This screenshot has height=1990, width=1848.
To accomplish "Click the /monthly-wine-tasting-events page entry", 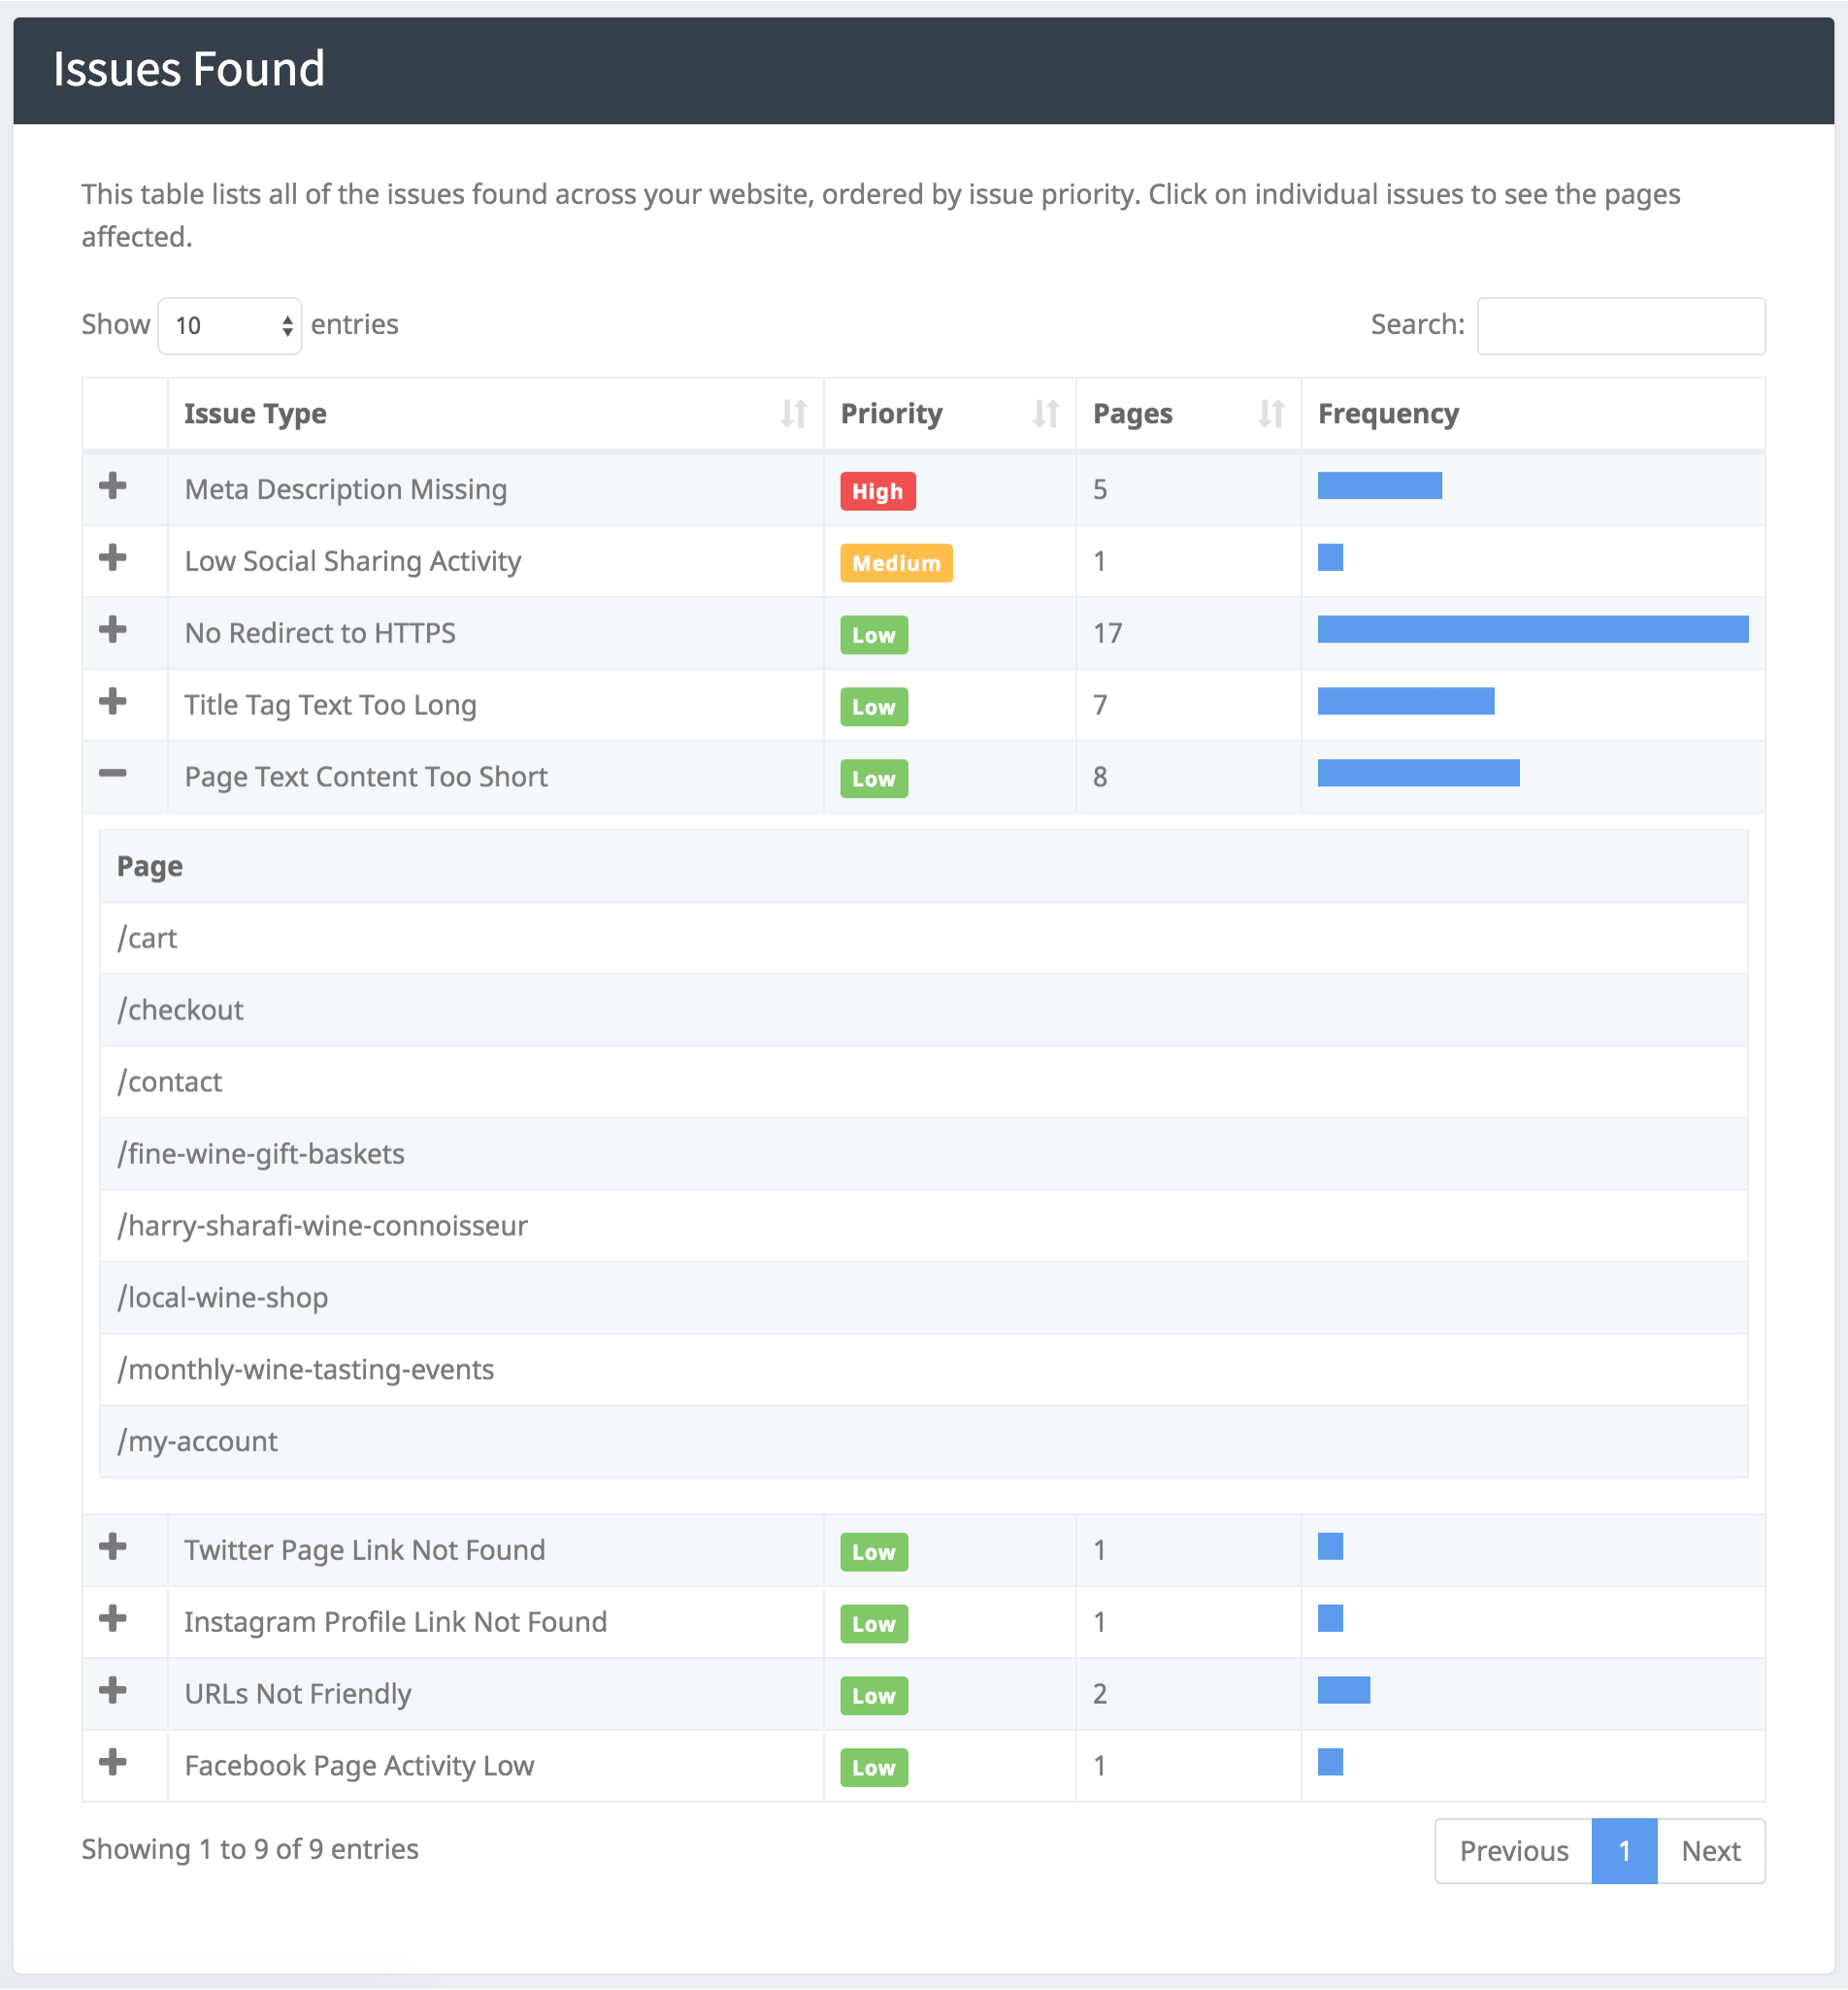I will click(x=306, y=1370).
